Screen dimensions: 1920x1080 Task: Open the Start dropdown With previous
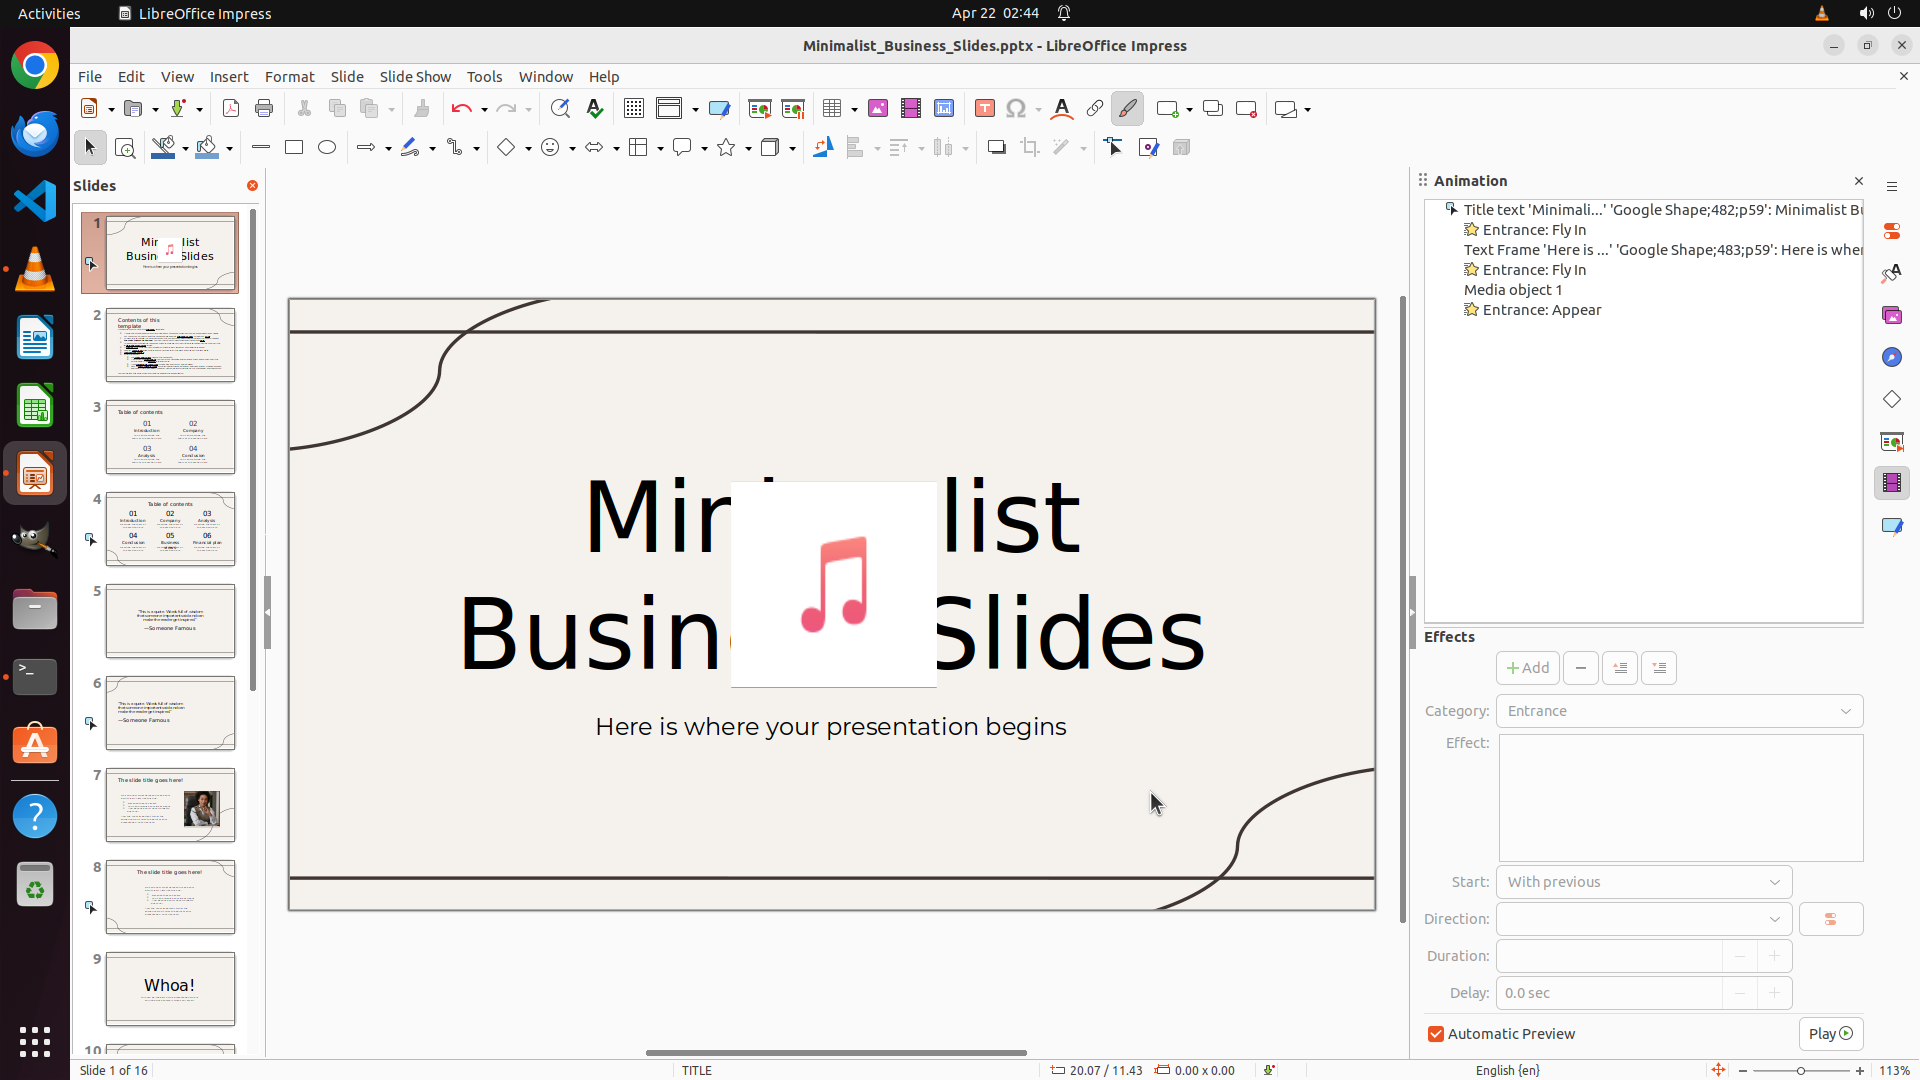[1643, 882]
